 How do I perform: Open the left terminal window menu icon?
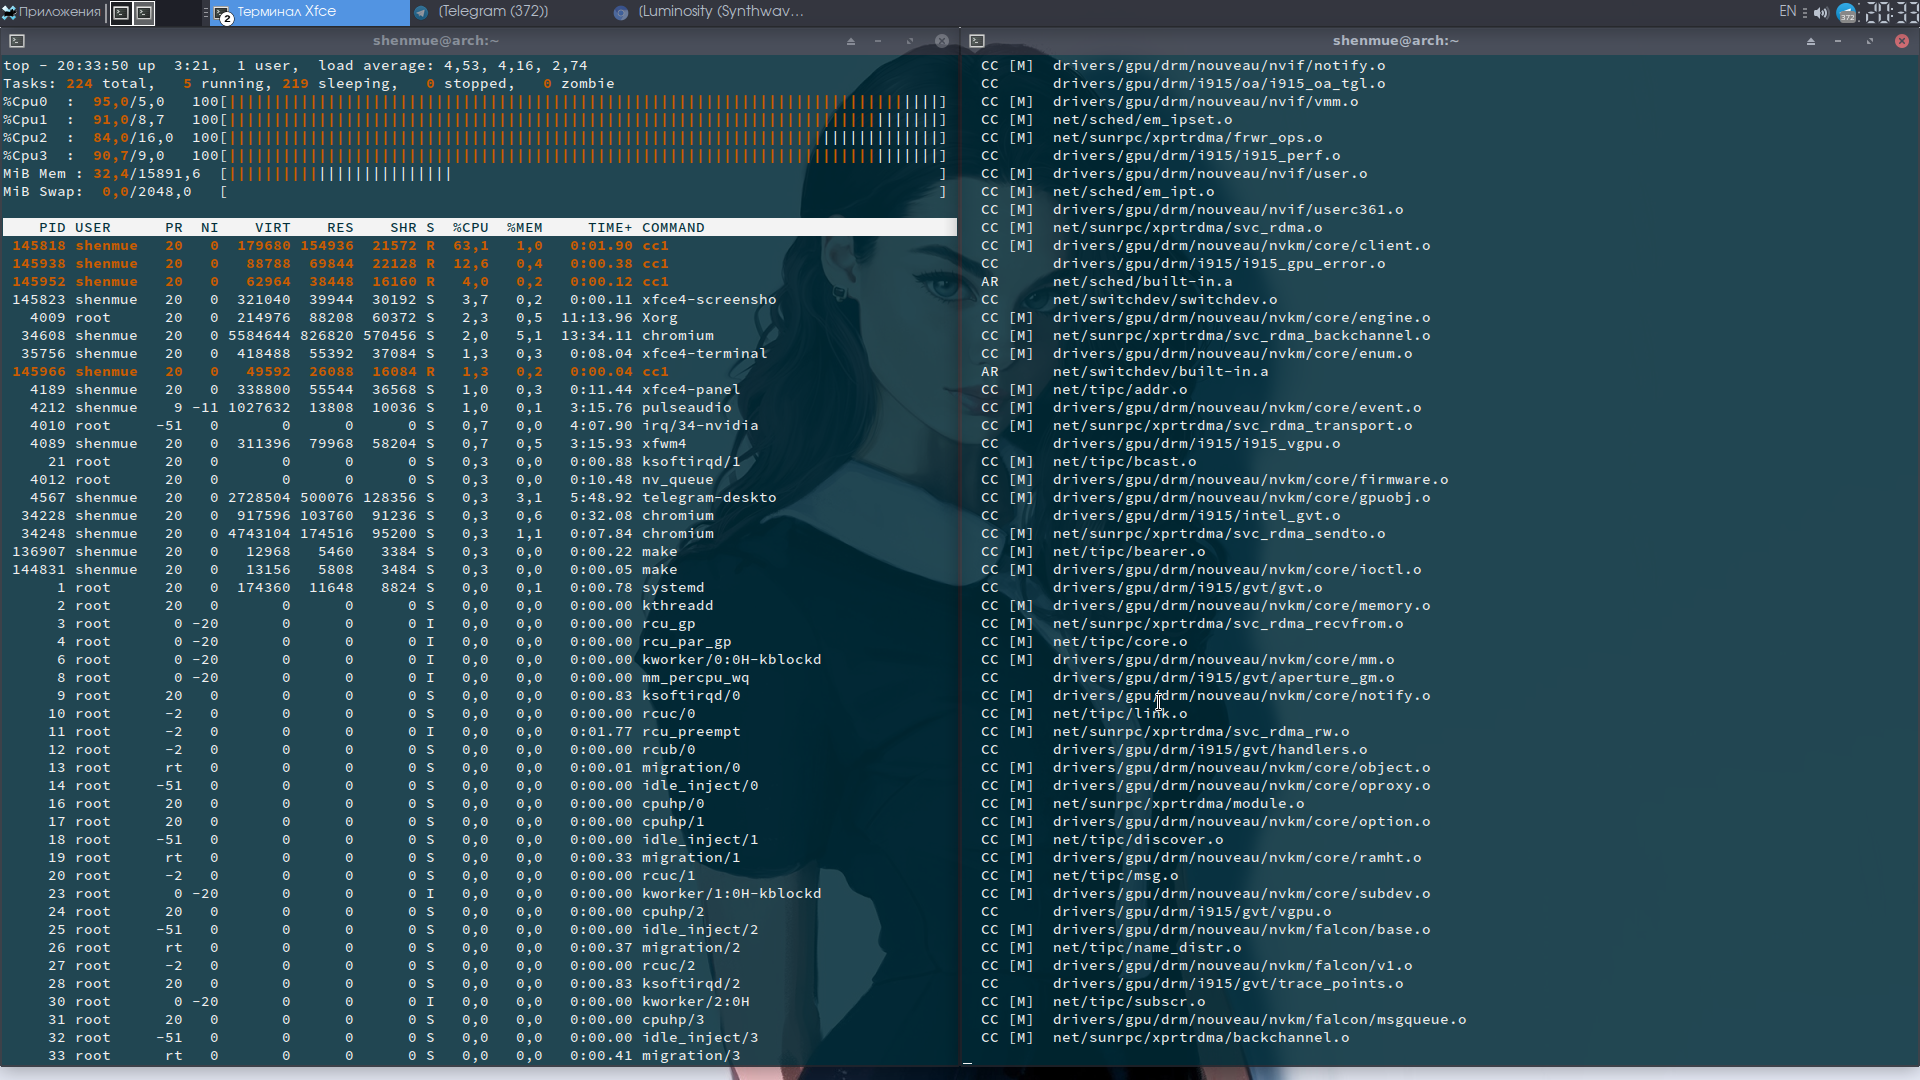pyautogui.click(x=17, y=41)
